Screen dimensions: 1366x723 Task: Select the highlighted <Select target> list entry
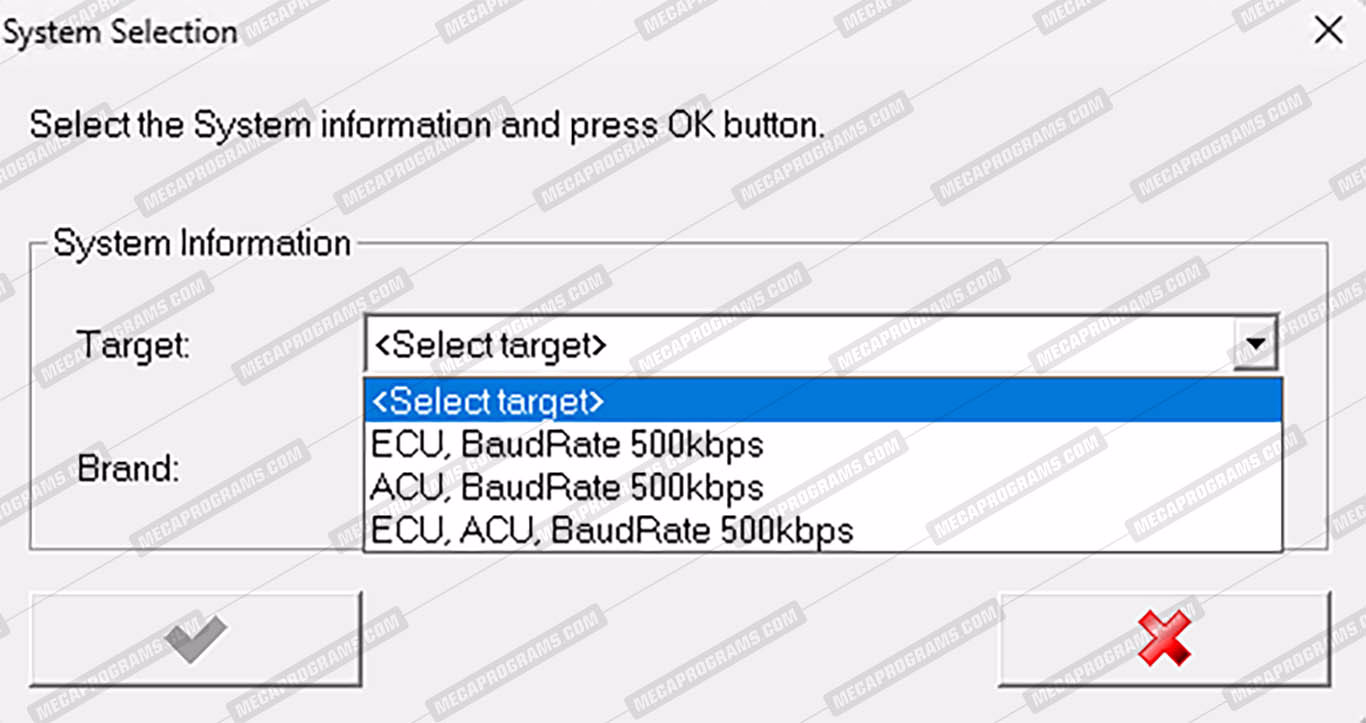click(x=821, y=401)
